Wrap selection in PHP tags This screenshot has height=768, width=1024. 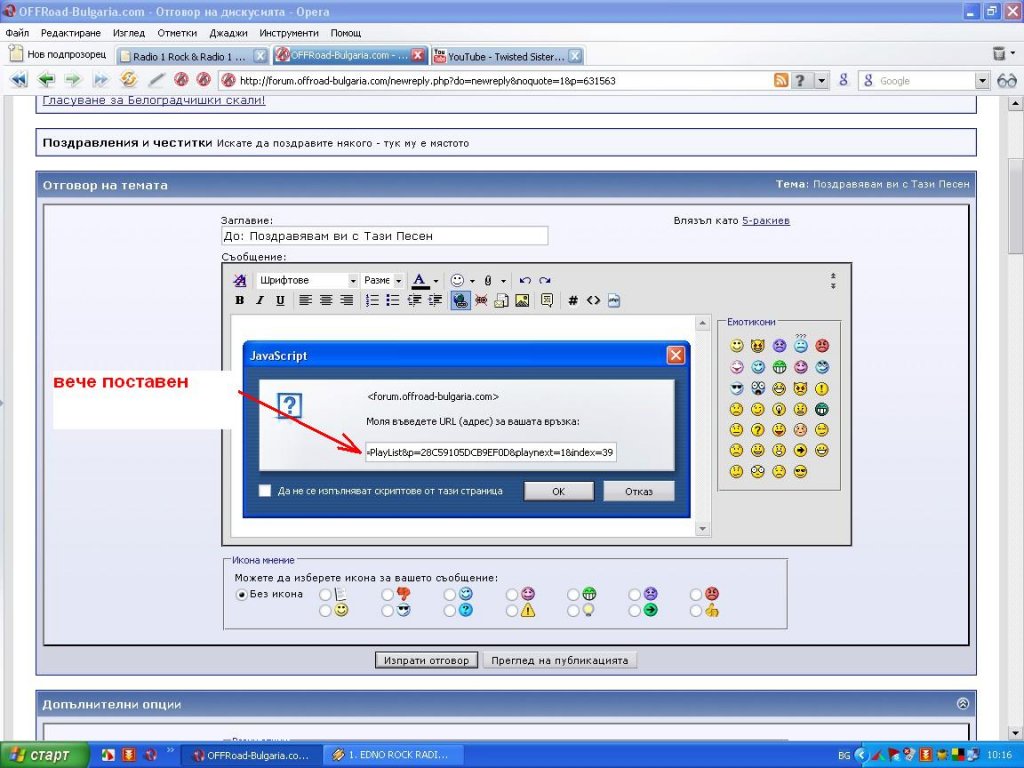click(x=614, y=300)
